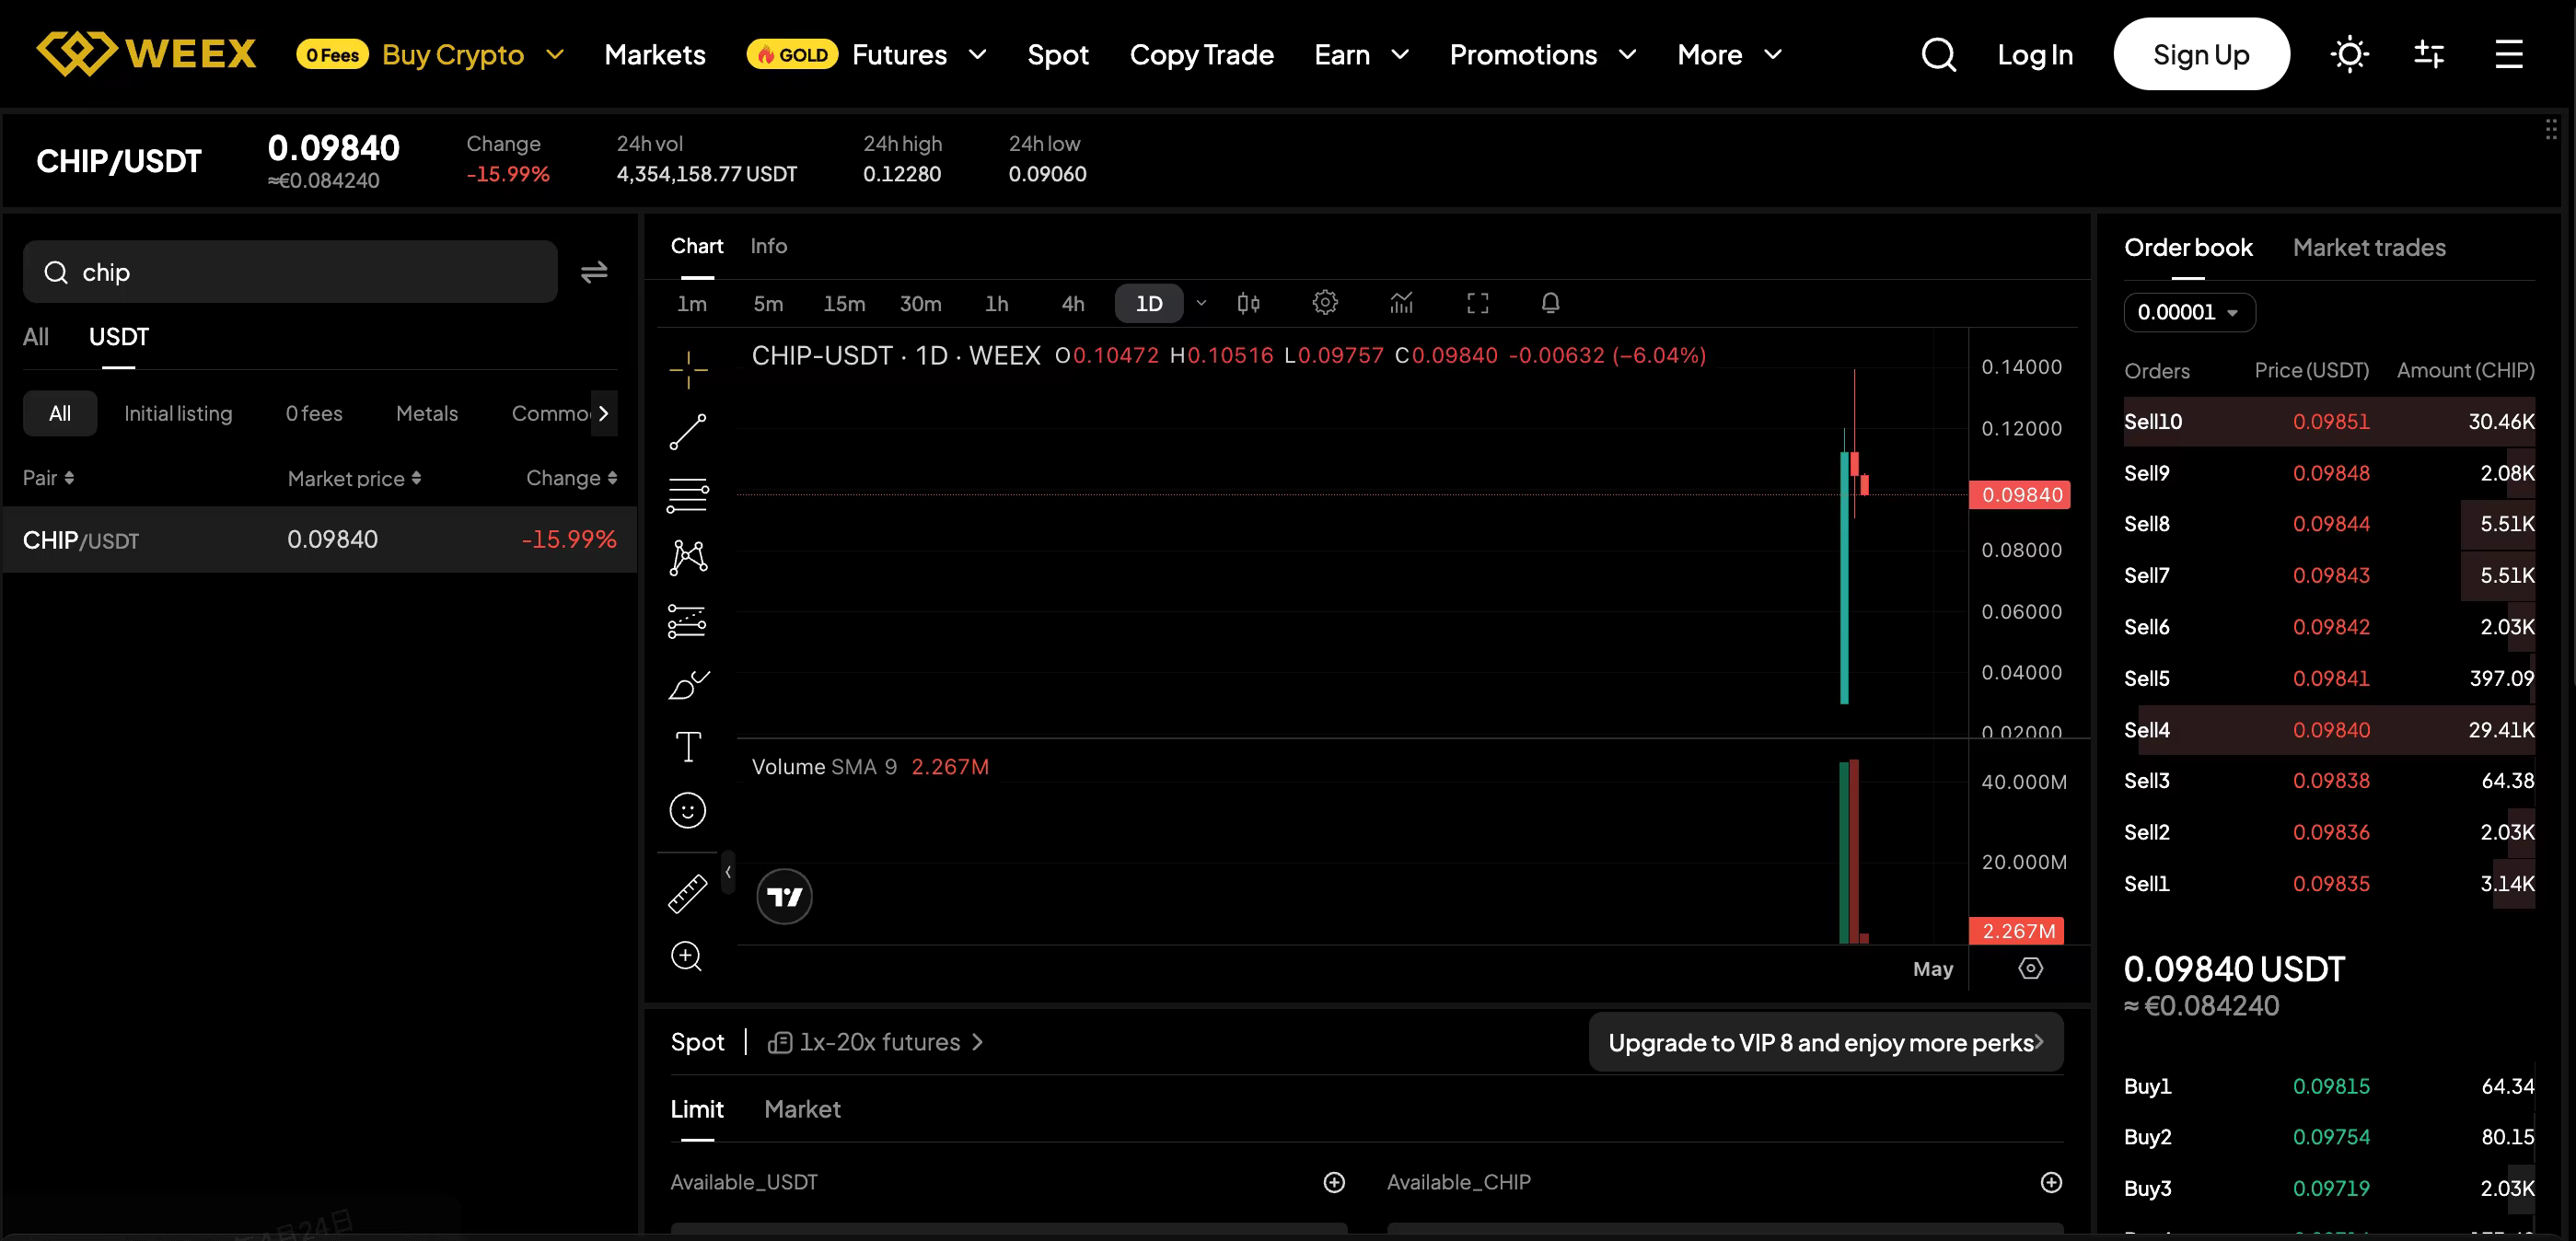This screenshot has height=1241, width=2576.
Task: Select the Market order tab
Action: (x=802, y=1109)
